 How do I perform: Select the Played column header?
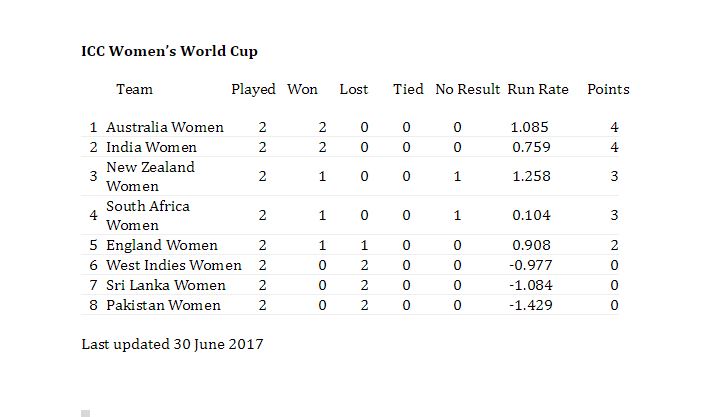pos(253,89)
